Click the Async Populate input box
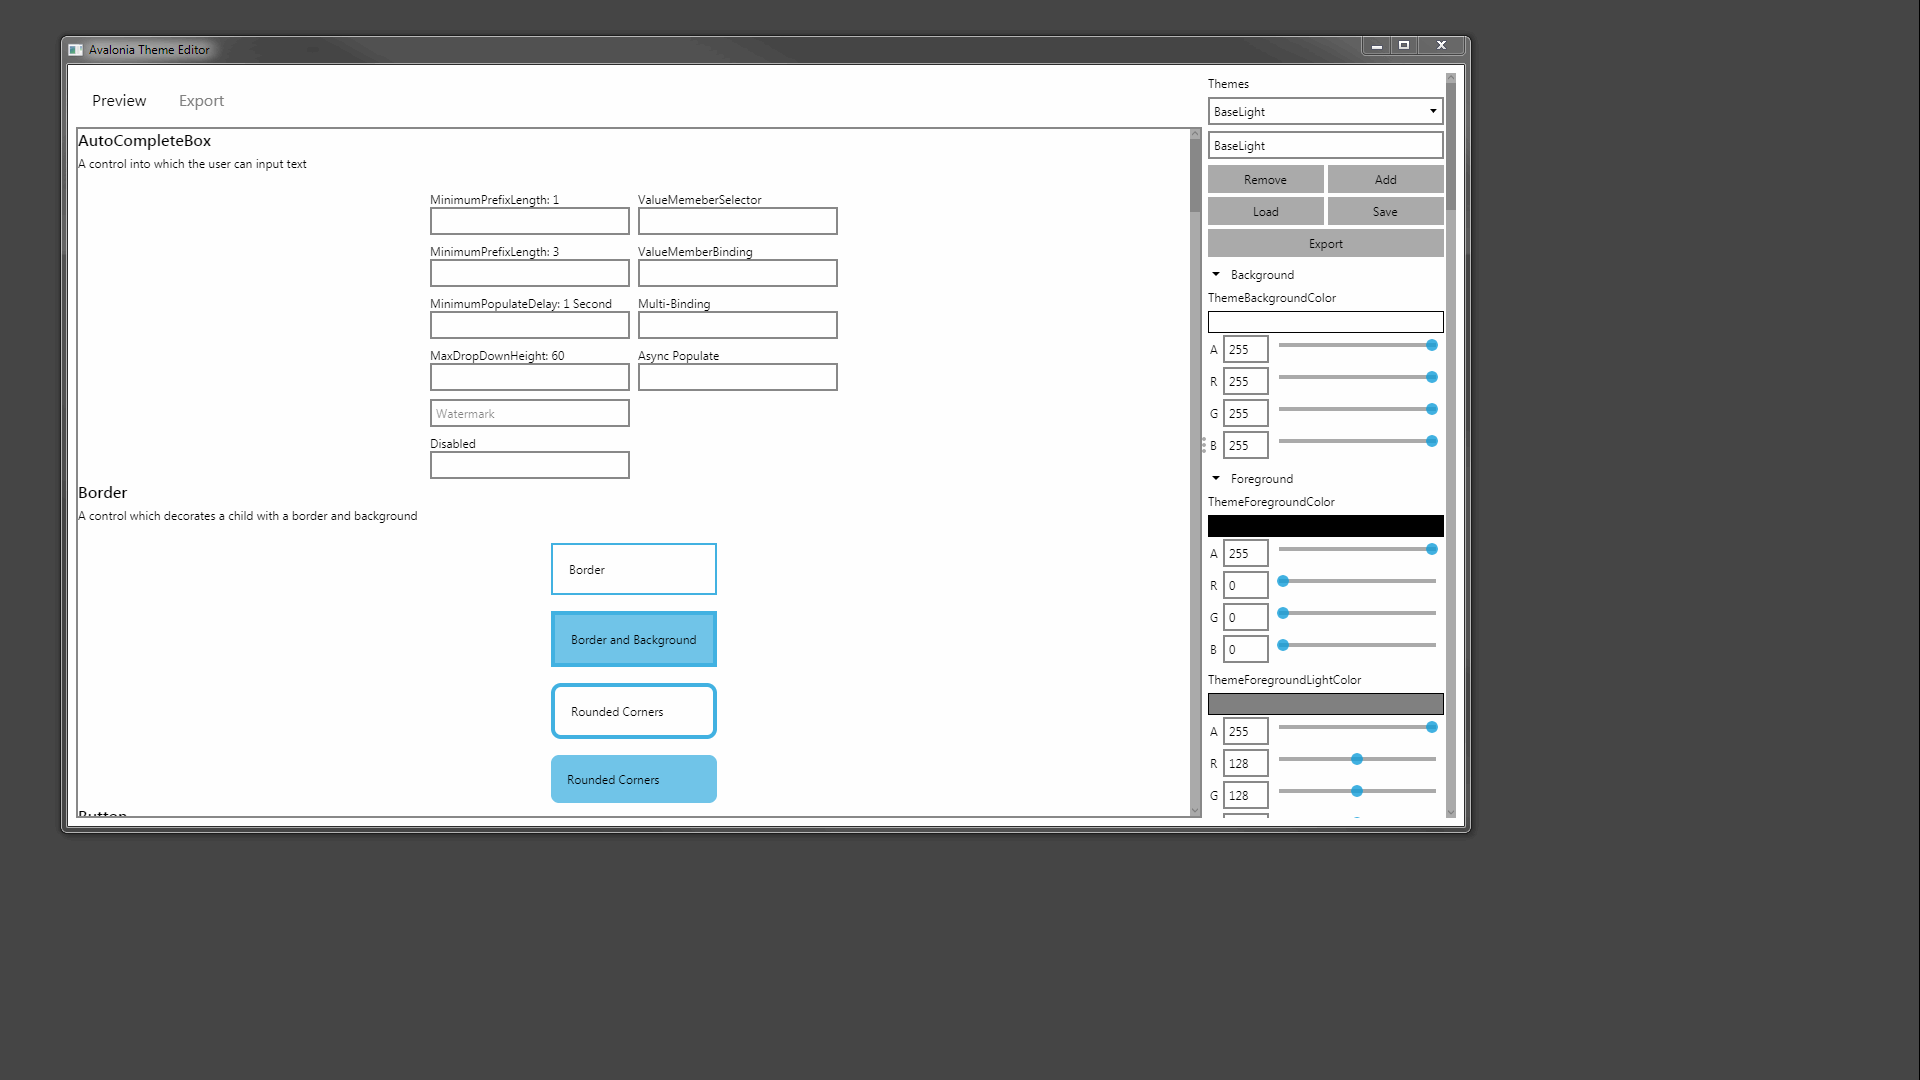This screenshot has width=1920, height=1080. 738,377
